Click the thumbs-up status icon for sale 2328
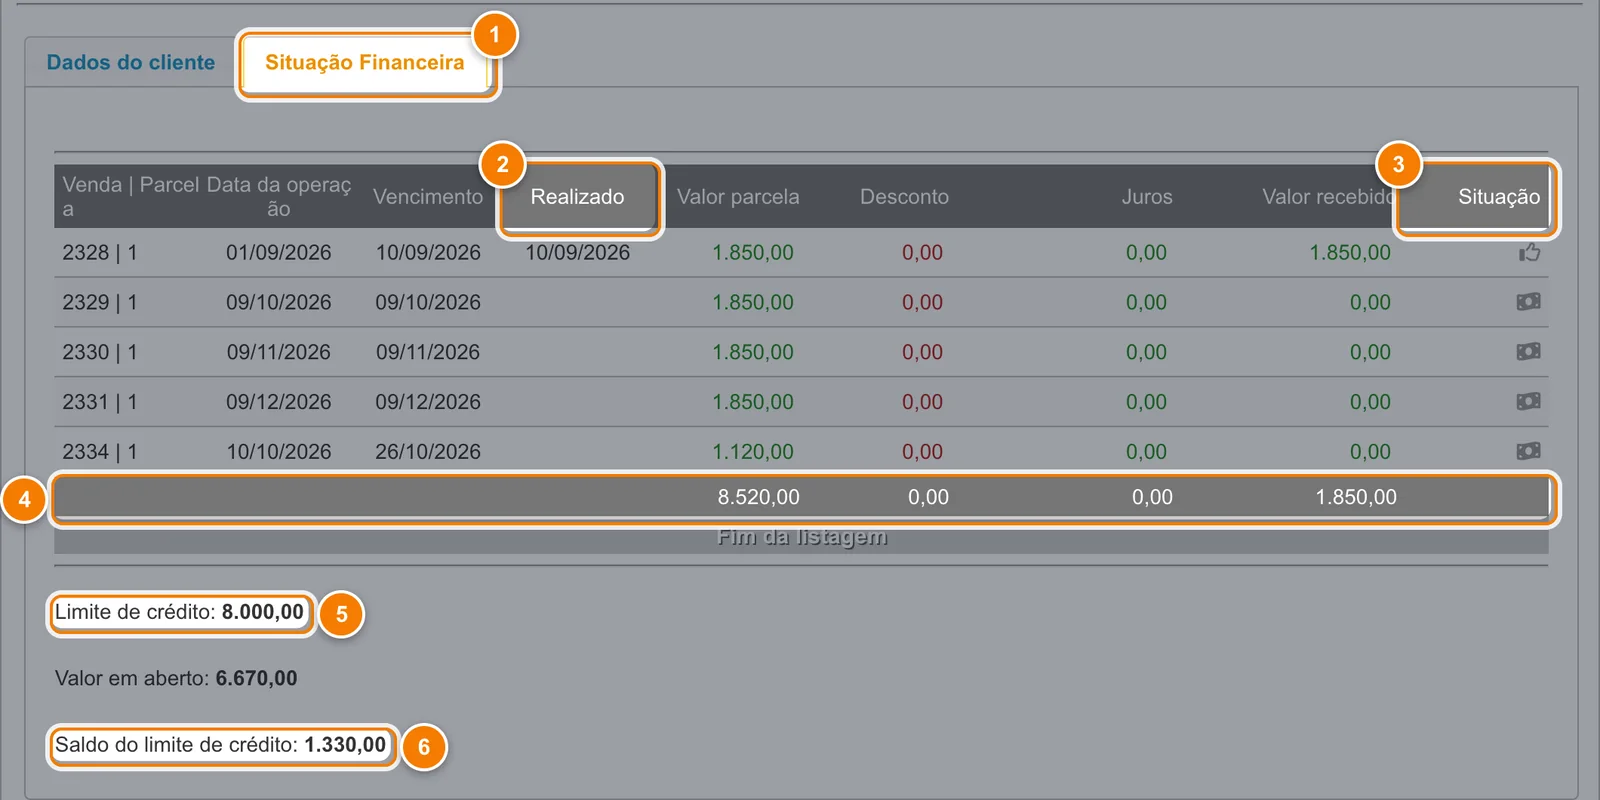 pyautogui.click(x=1529, y=253)
